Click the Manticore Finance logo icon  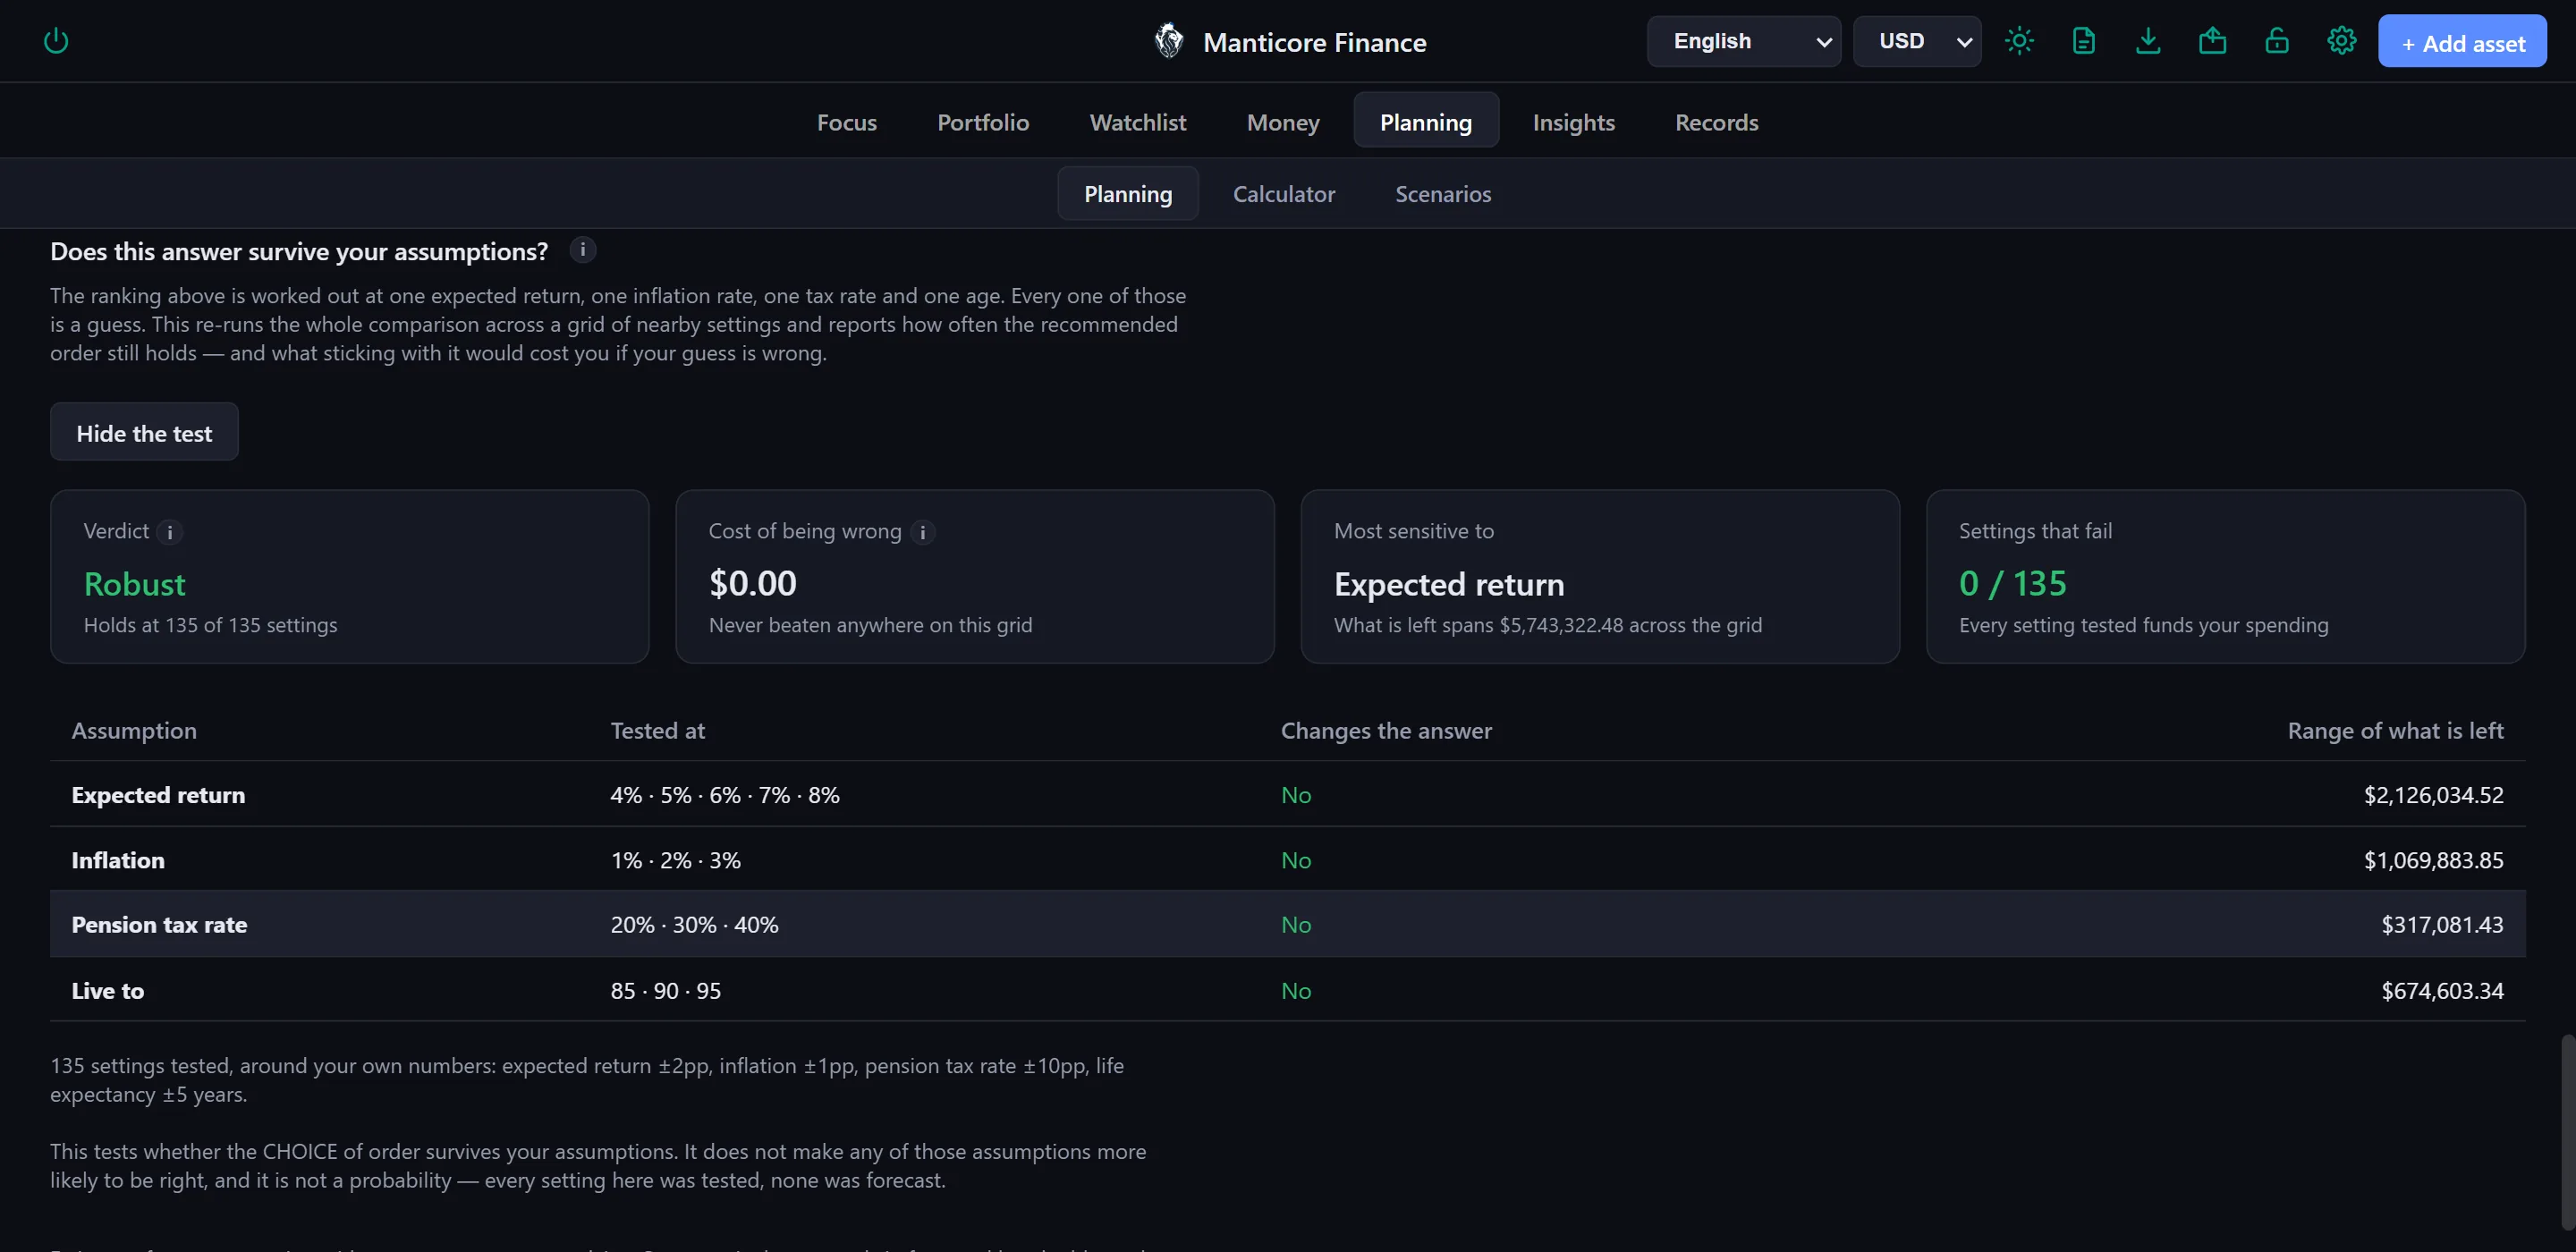click(x=1168, y=41)
